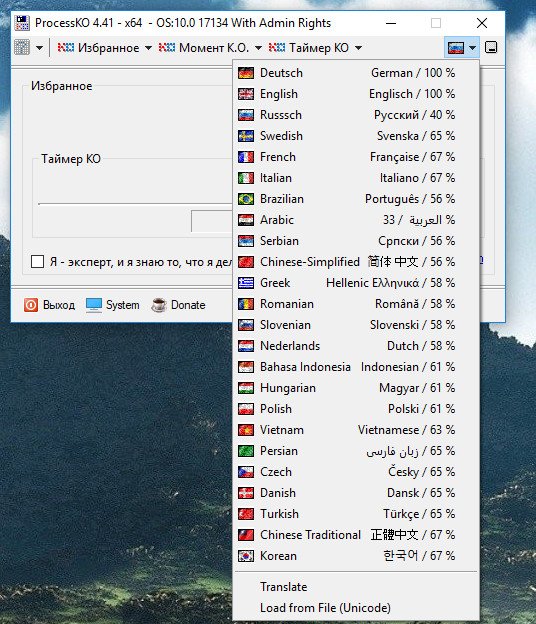Image resolution: width=536 pixels, height=624 pixels.
Task: Click the German flag icon beside Deutsch
Action: pos(246,73)
